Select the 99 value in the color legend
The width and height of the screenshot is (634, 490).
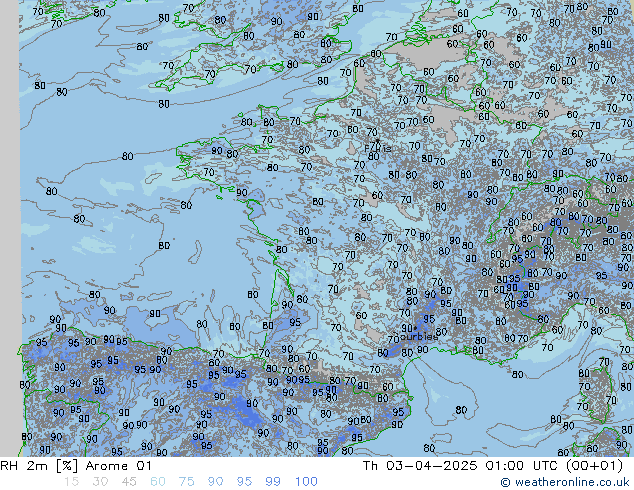pos(273,482)
